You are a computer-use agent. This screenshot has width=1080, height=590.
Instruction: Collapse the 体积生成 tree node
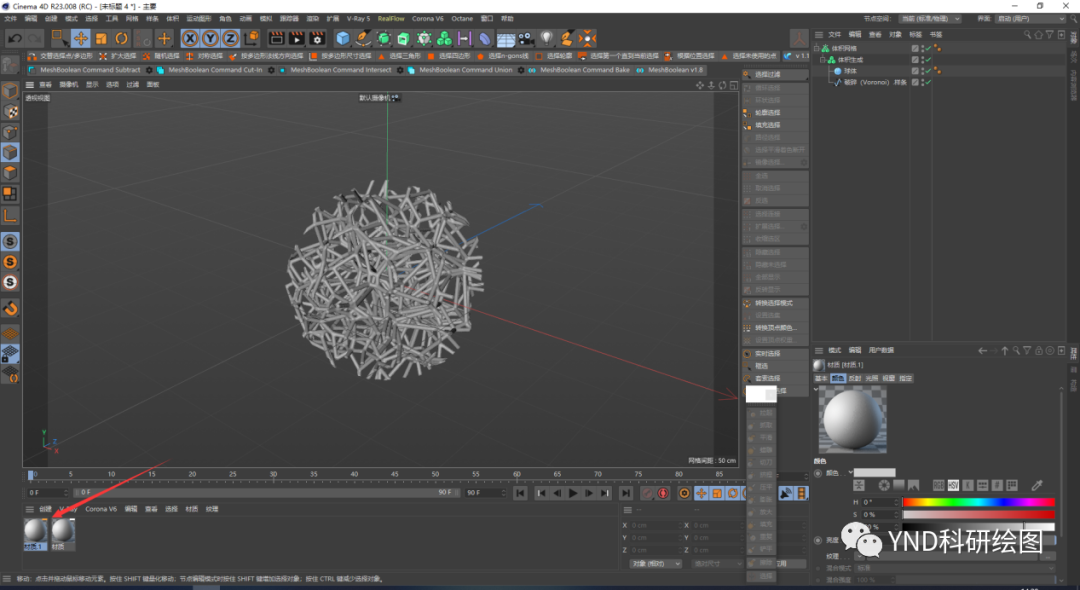822,60
